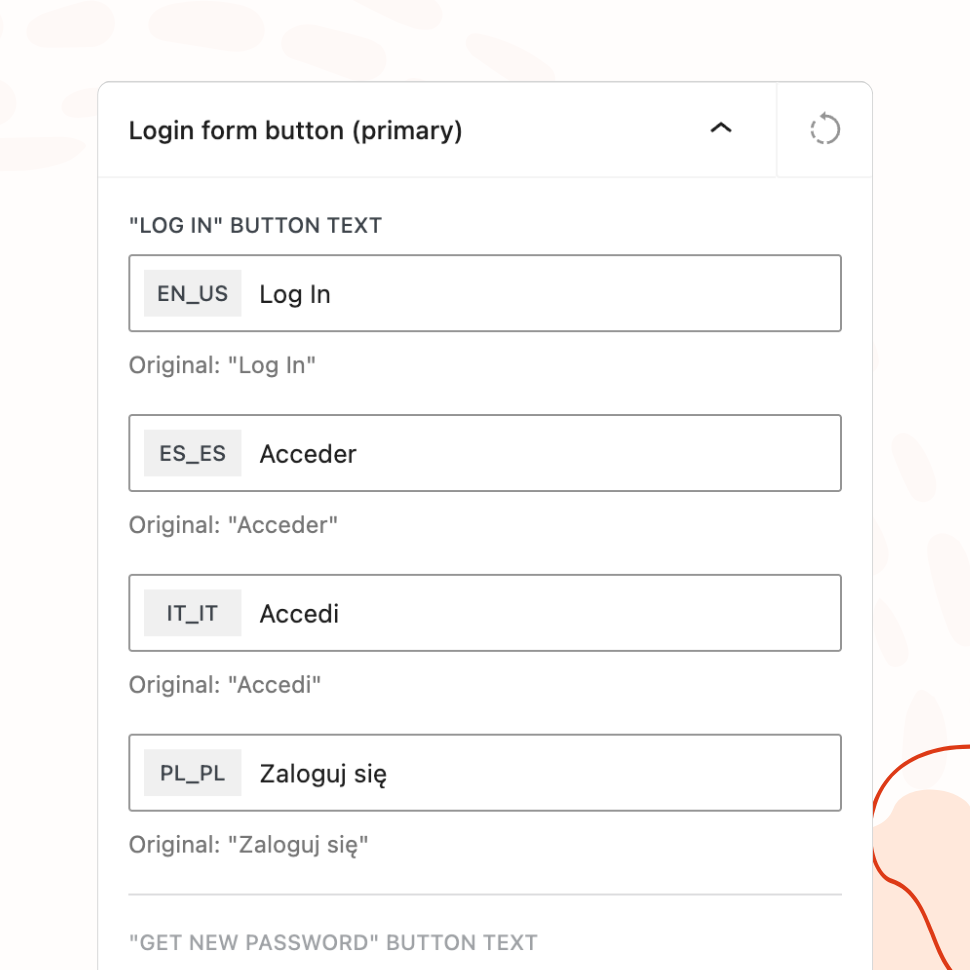970x970 pixels.
Task: Click the divider line above Get New Password
Action: [x=485, y=894]
